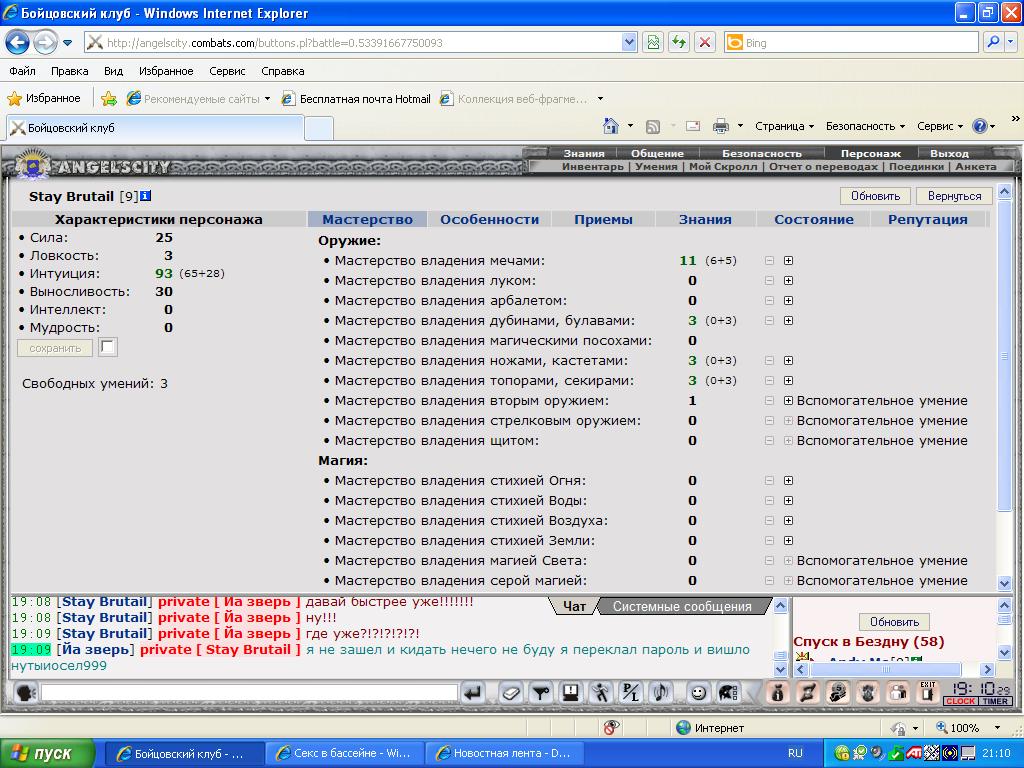Increase bow mastery with its plus button
This screenshot has width=1024, height=768.
[x=788, y=281]
